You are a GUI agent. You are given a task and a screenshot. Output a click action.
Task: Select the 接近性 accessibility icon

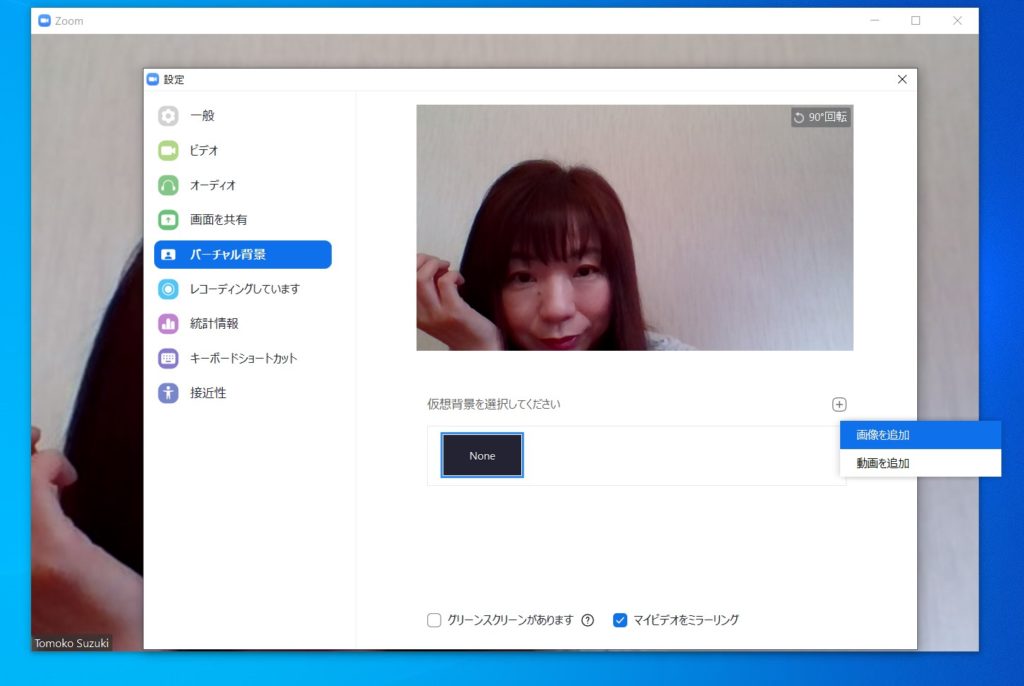[x=168, y=393]
